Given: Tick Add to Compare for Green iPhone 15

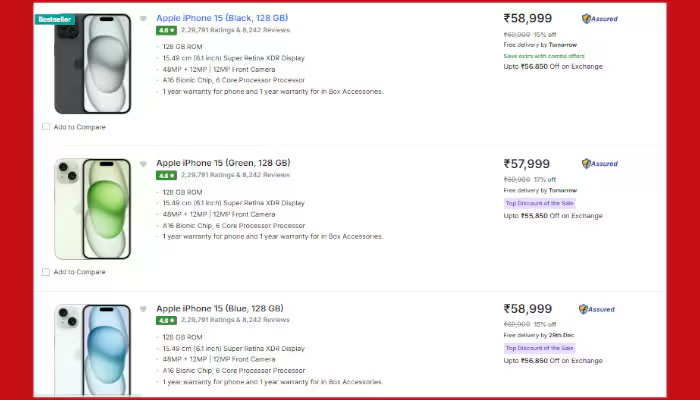Looking at the screenshot, I should click(46, 272).
